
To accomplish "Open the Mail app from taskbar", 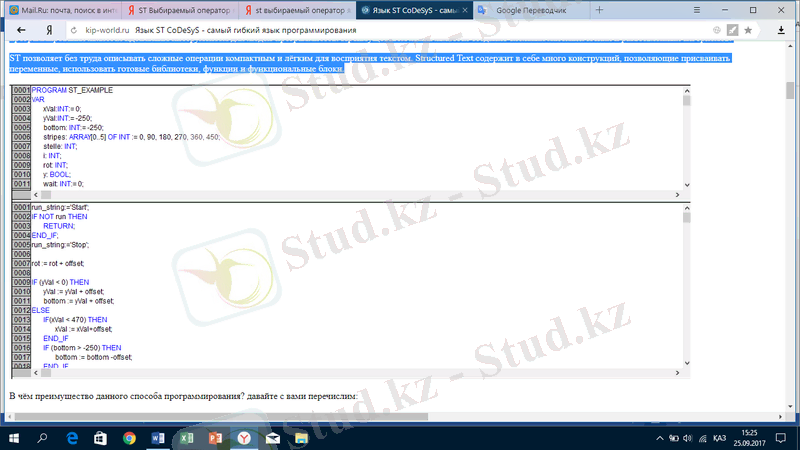I will (272, 438).
